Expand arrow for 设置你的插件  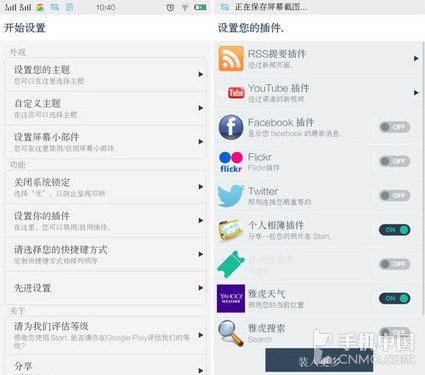pos(201,220)
